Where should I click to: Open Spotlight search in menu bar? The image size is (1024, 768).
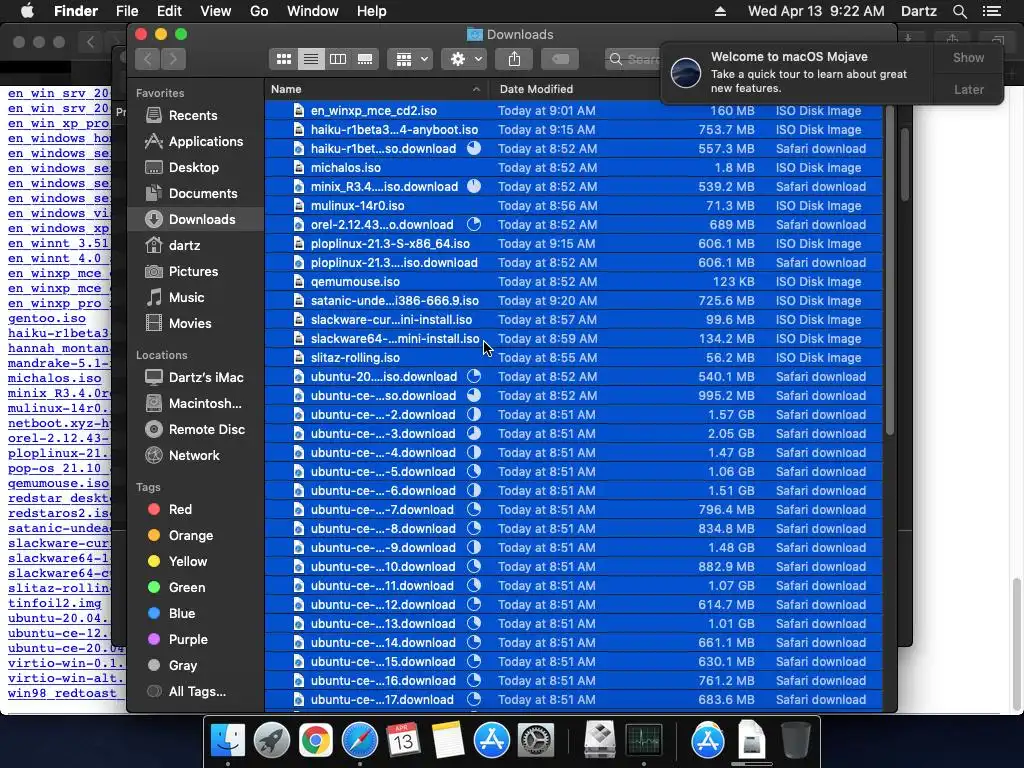click(x=959, y=11)
